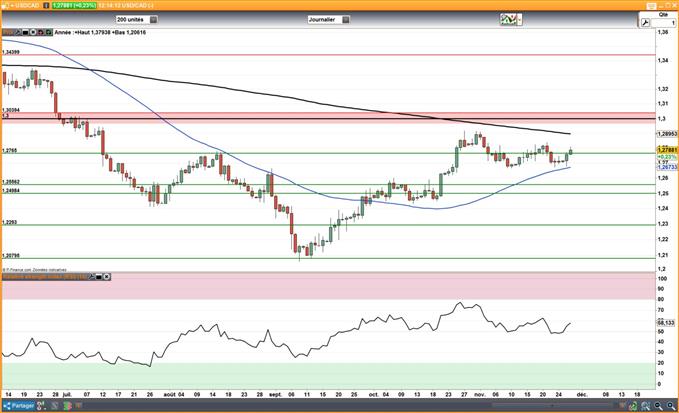Screen dimensions: 679x413
Task: Click the price label at start of panel header
Action: coord(8,32)
